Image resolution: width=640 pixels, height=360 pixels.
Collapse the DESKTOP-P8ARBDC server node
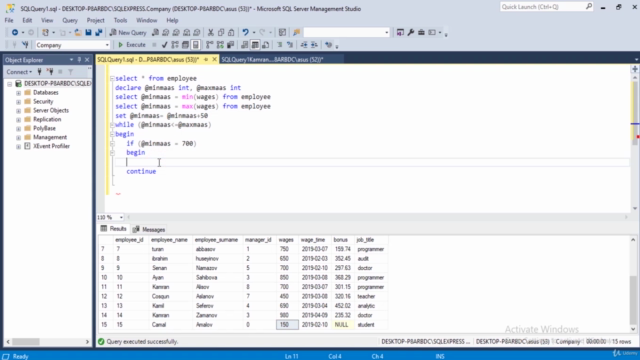(9, 84)
